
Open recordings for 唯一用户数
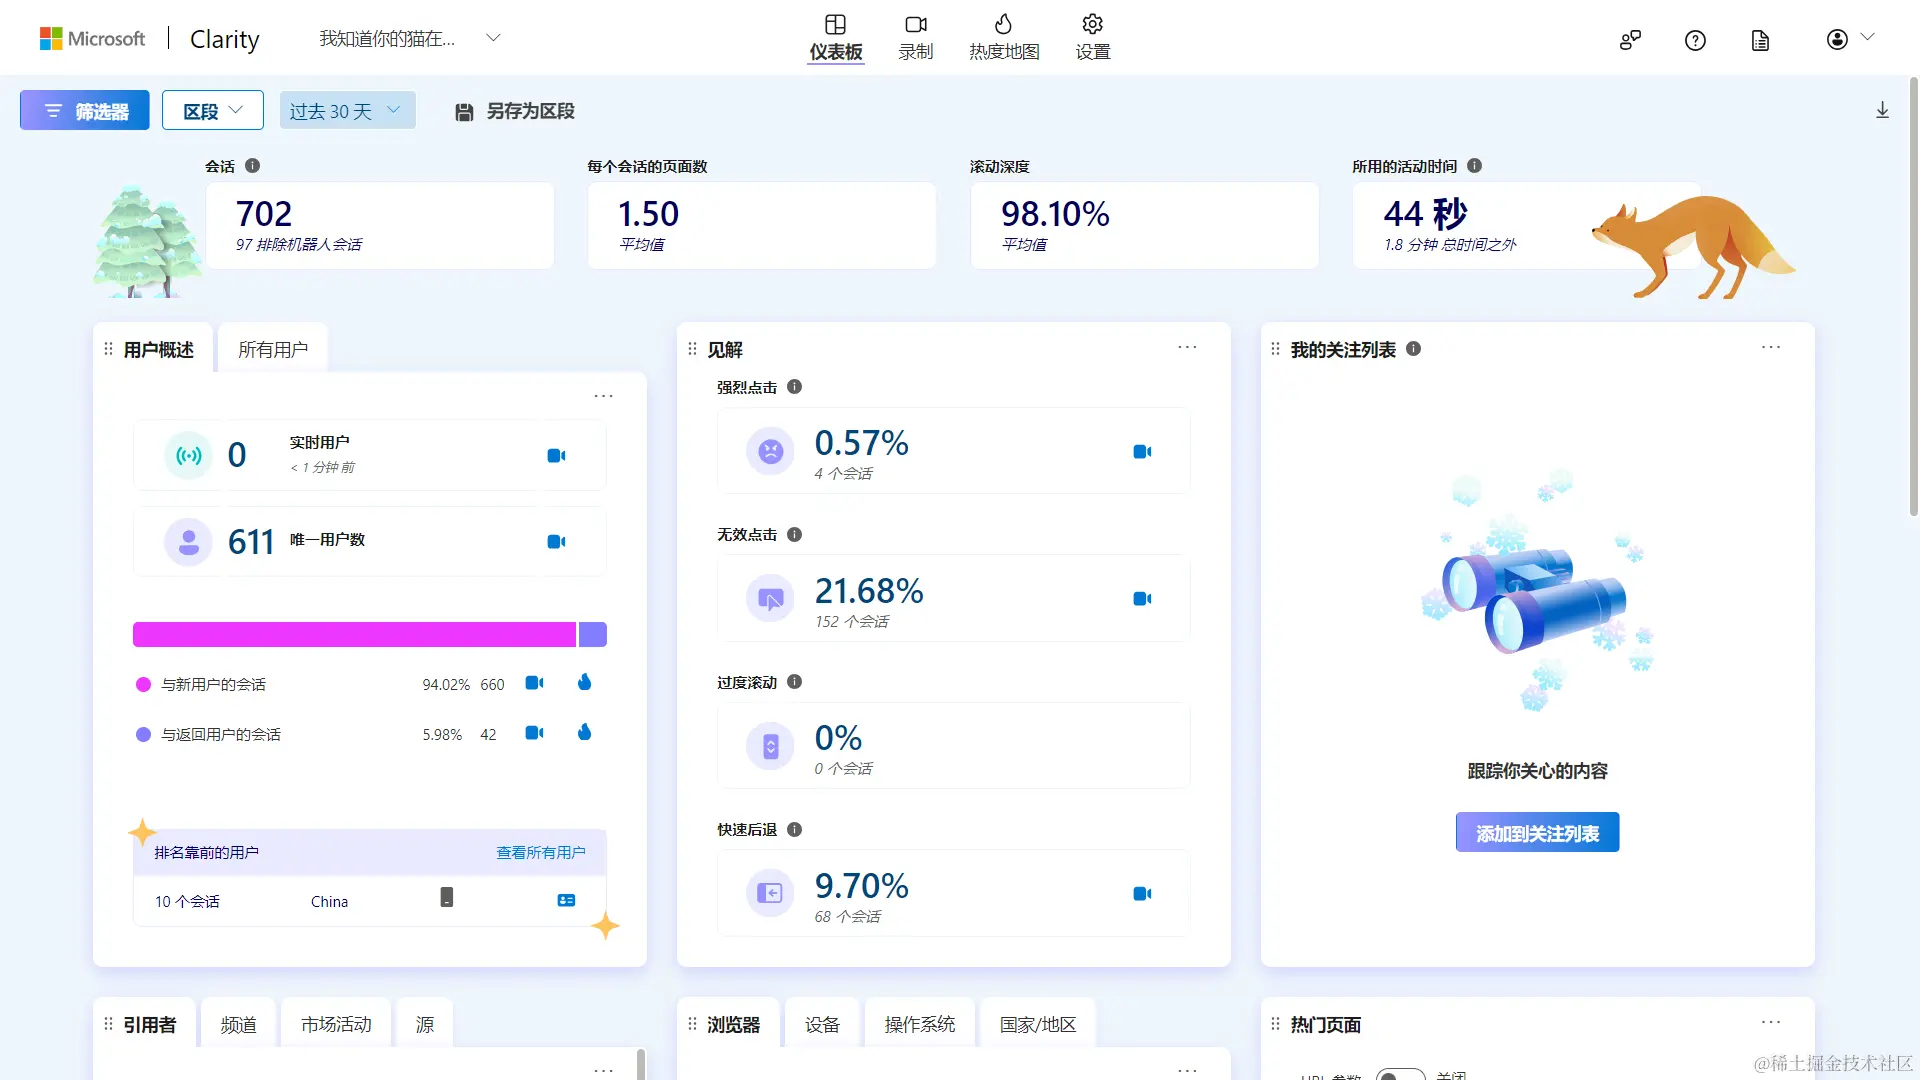pos(557,542)
